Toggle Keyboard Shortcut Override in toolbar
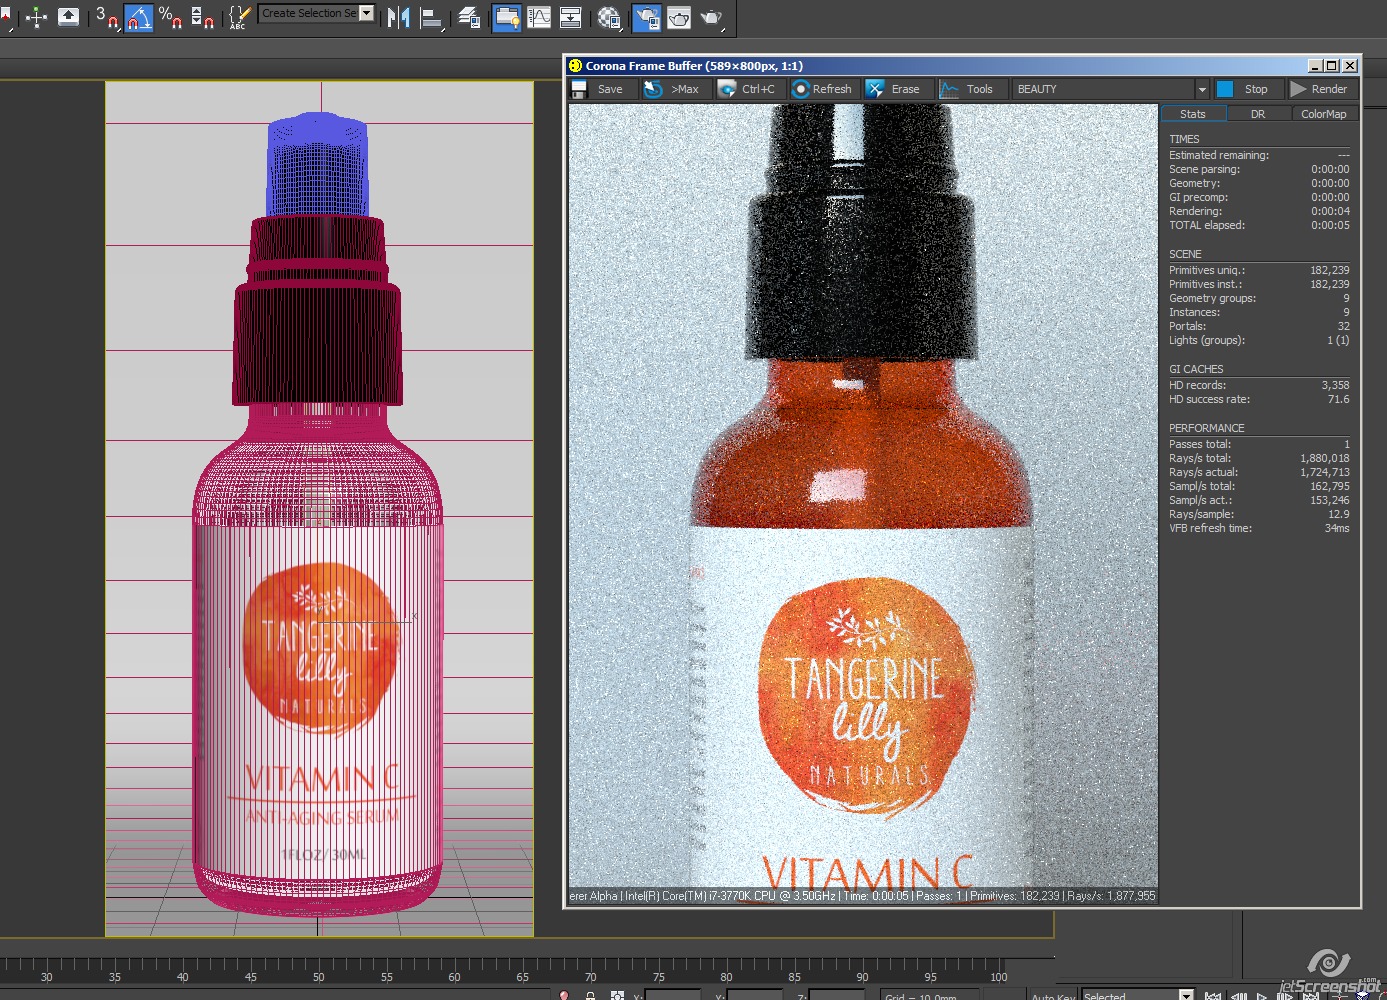Image resolution: width=1387 pixels, height=1000 pixels. click(x=68, y=17)
